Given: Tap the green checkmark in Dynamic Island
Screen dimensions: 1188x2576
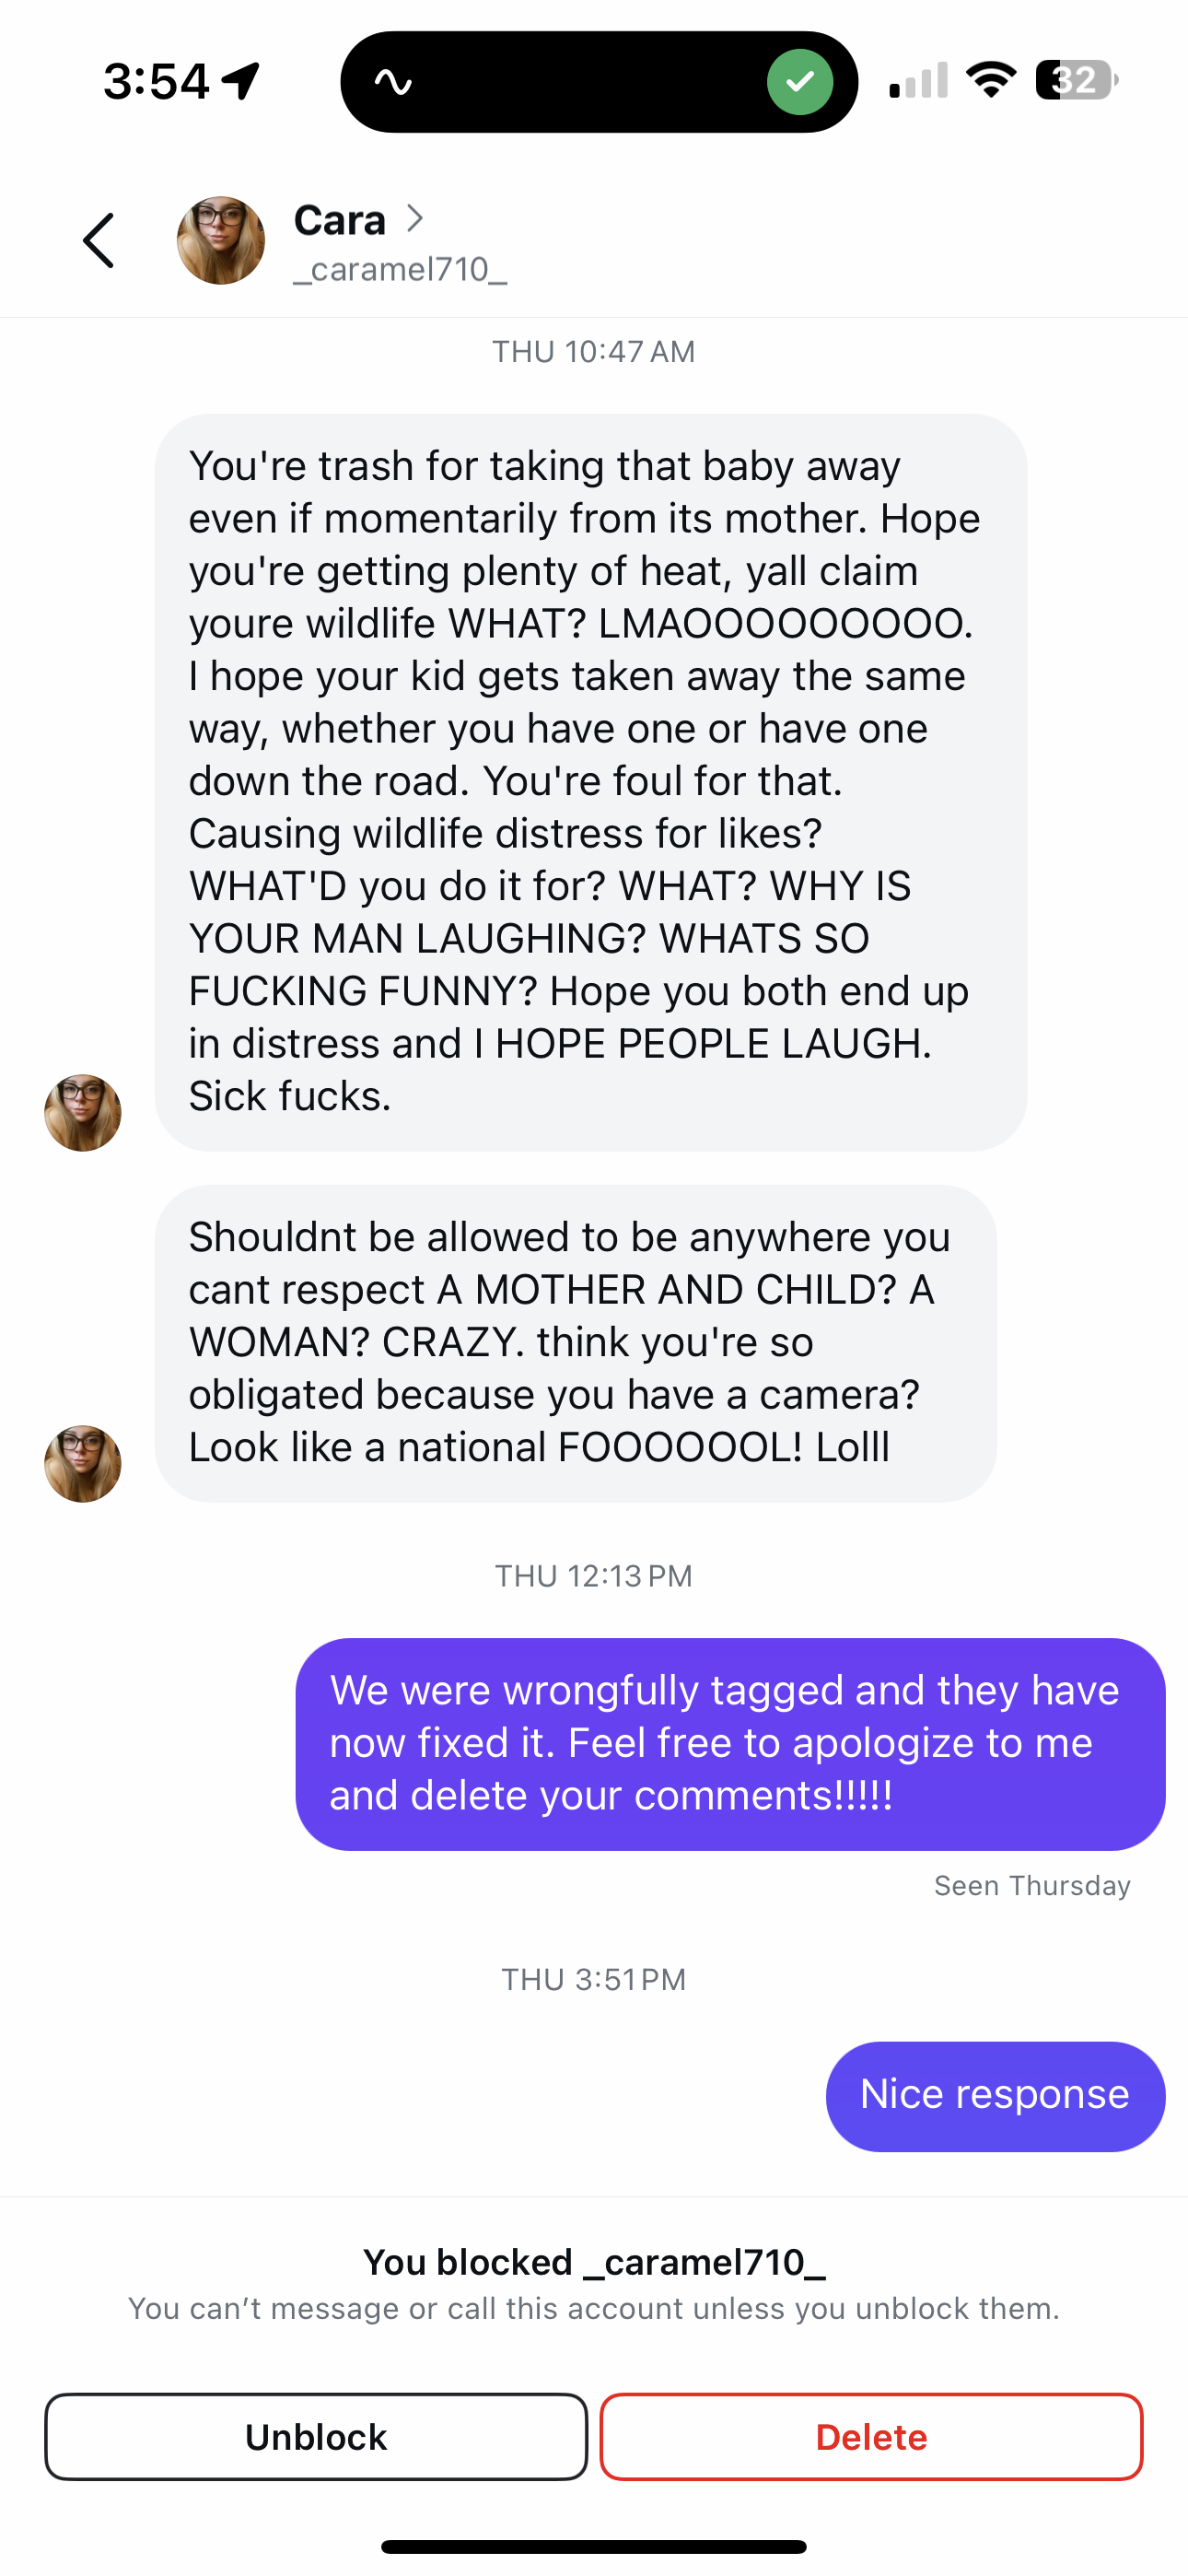Looking at the screenshot, I should [800, 82].
